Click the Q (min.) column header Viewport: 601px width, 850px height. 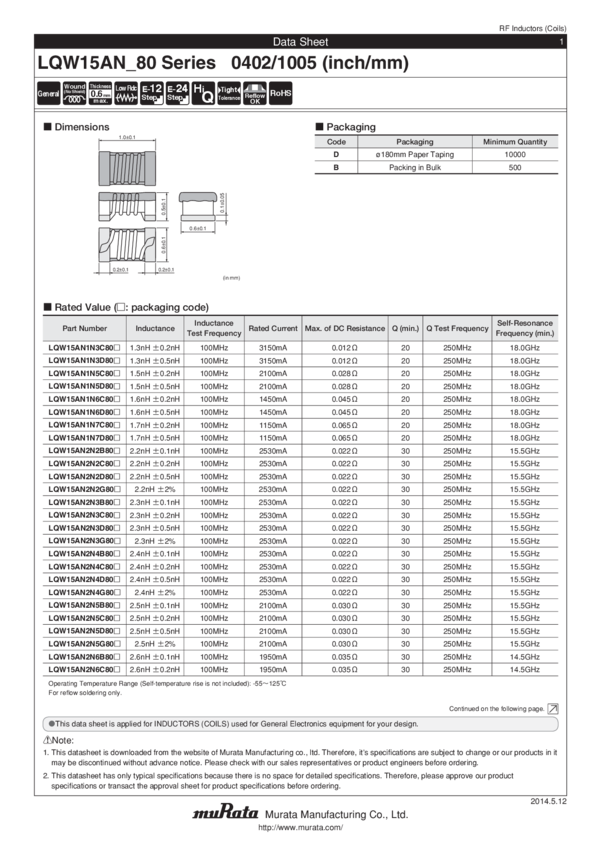pyautogui.click(x=405, y=328)
